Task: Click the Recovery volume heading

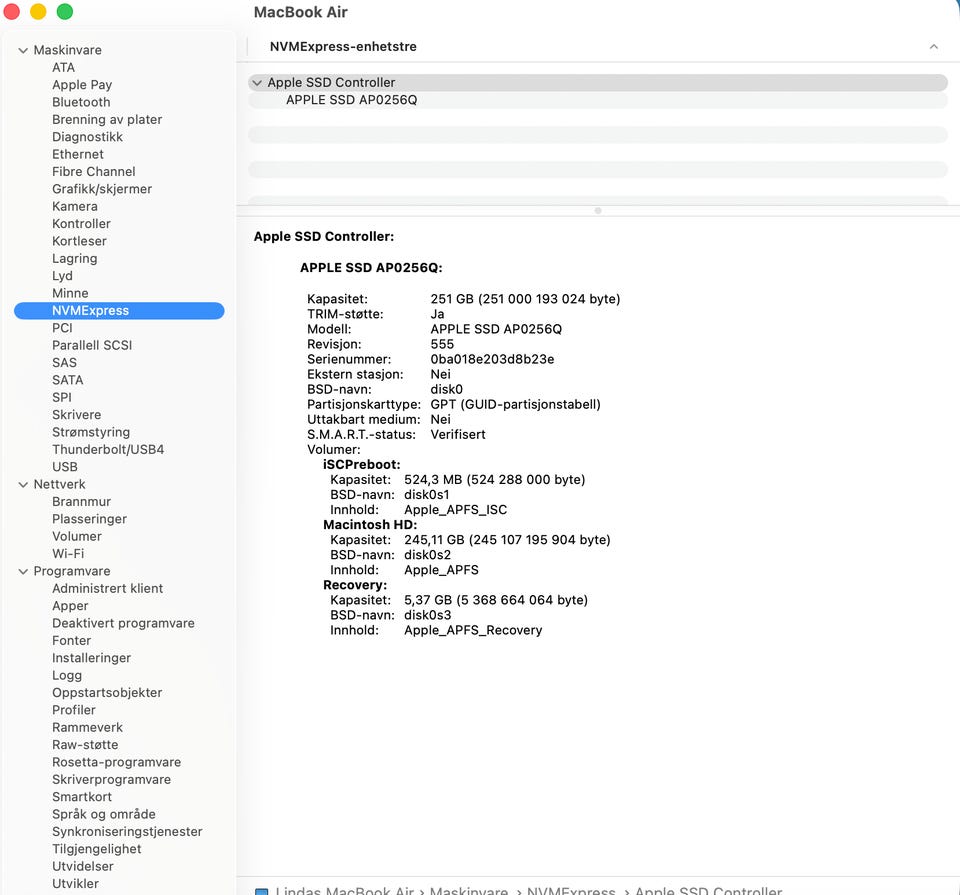Action: pyautogui.click(x=355, y=585)
